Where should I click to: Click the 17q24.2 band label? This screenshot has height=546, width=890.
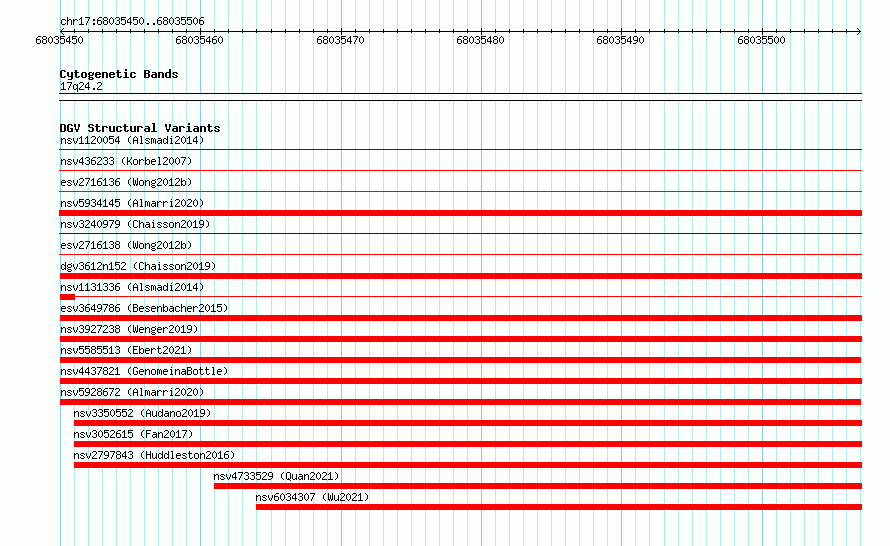click(81, 86)
